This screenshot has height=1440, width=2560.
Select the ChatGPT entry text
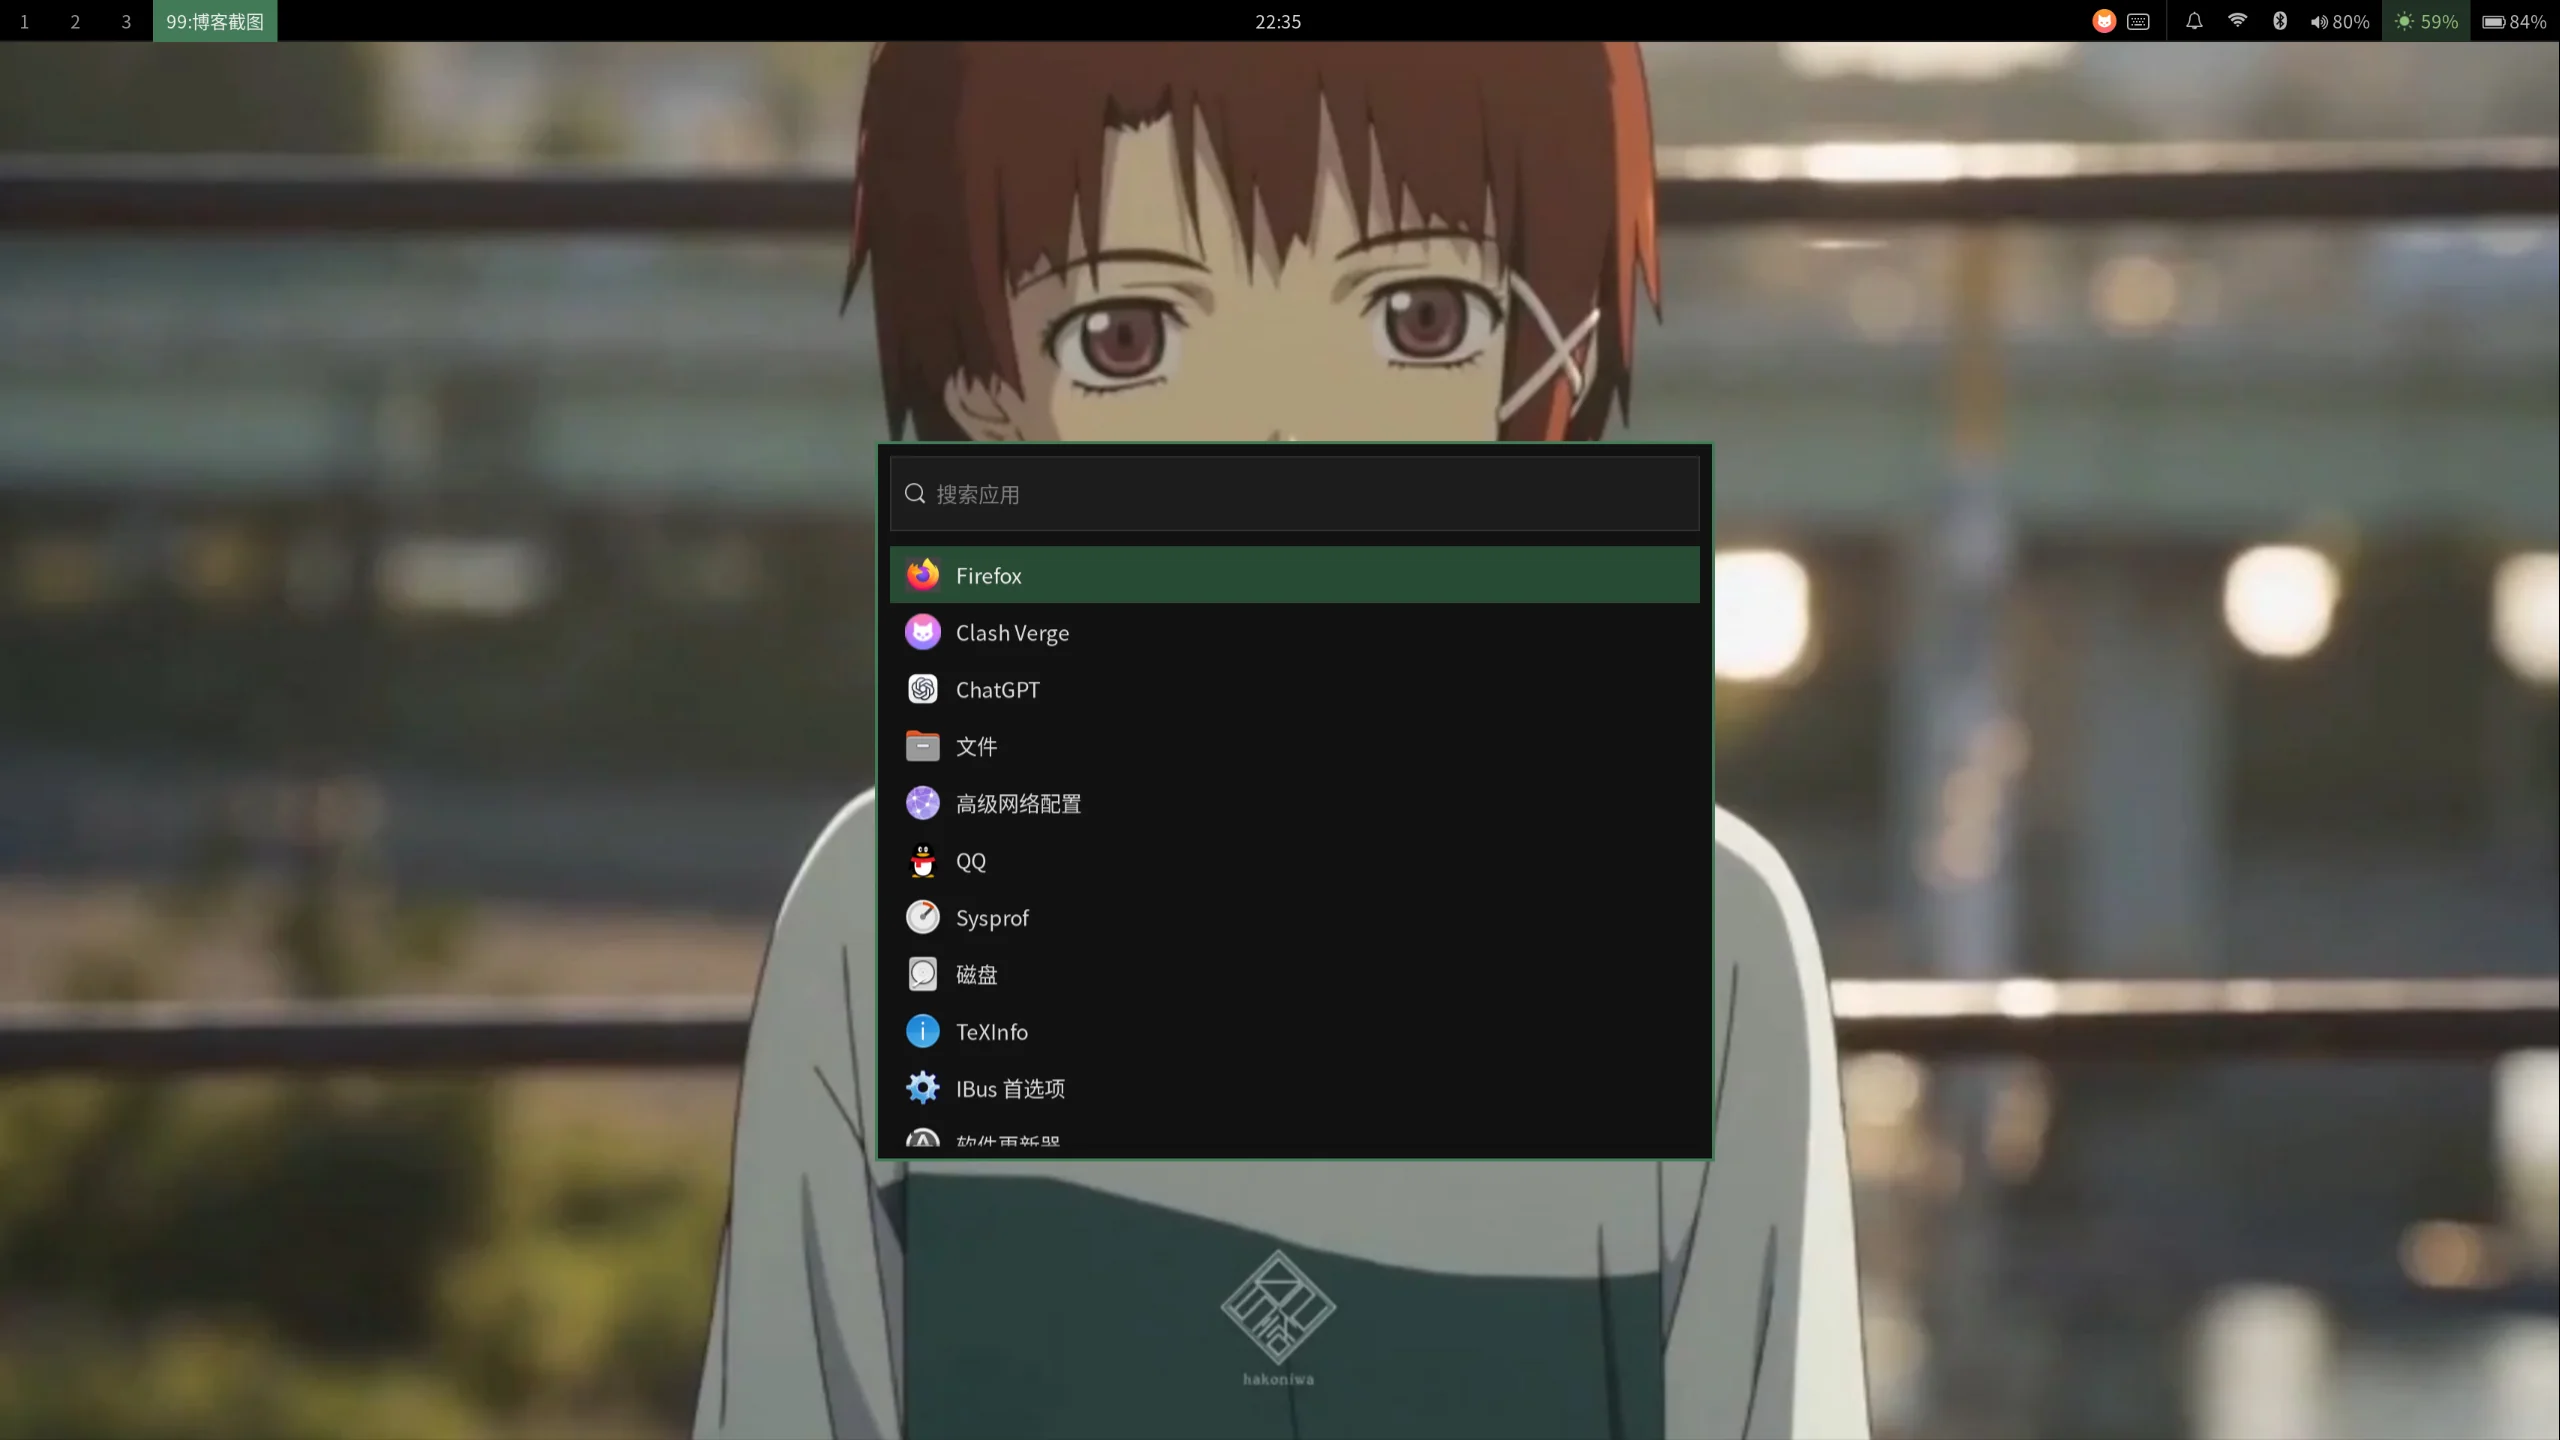pyautogui.click(x=997, y=690)
